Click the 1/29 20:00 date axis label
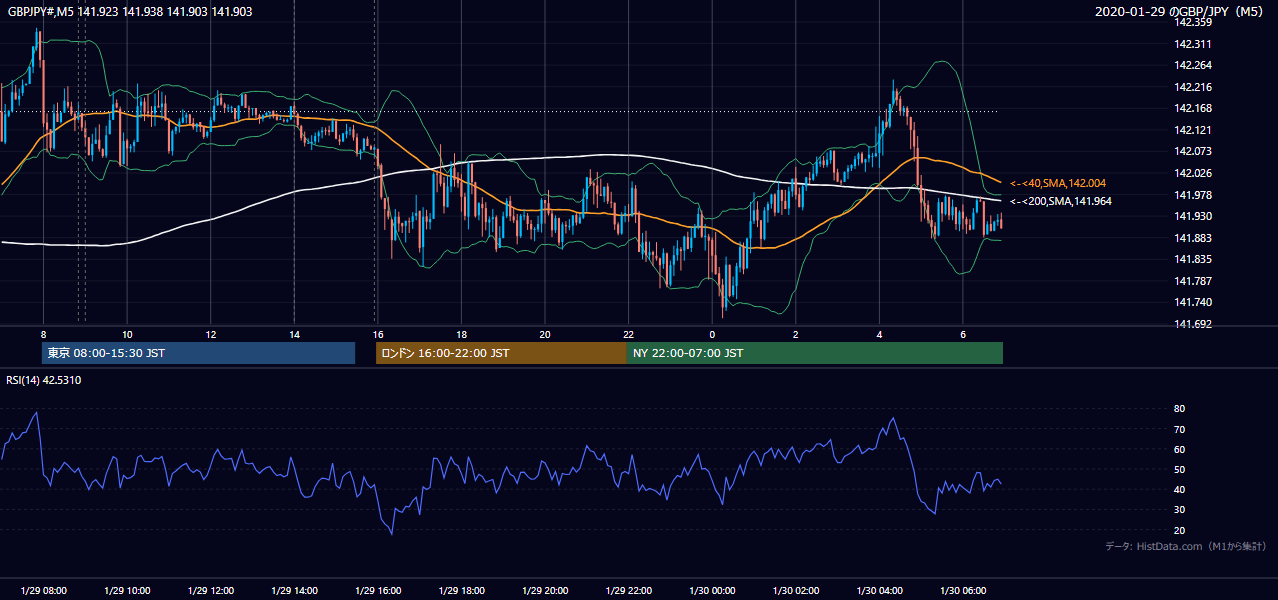 pos(545,590)
